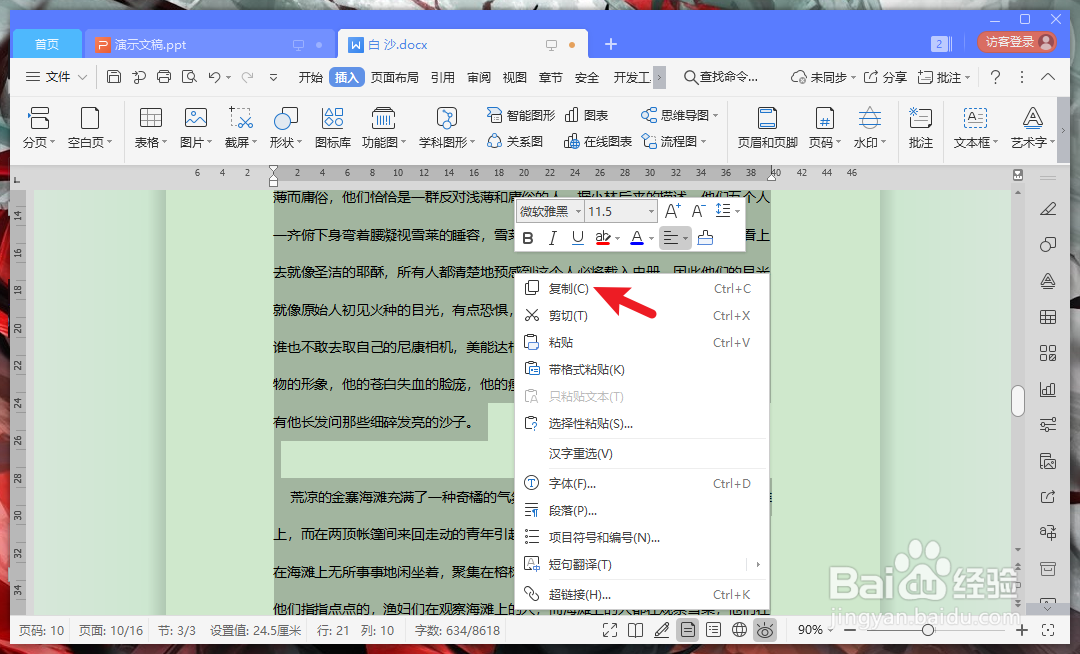Insert an 在线图表 online chart
This screenshot has width=1080, height=654.
598,141
